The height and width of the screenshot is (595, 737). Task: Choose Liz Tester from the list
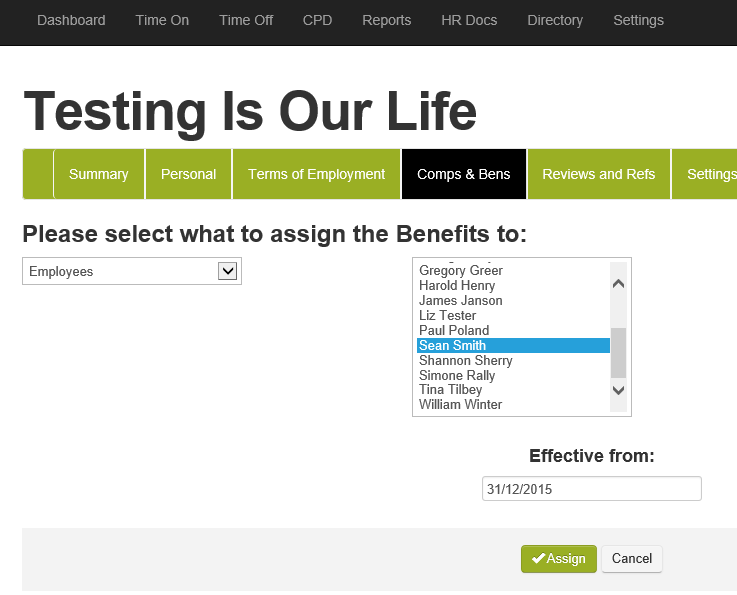coord(447,316)
